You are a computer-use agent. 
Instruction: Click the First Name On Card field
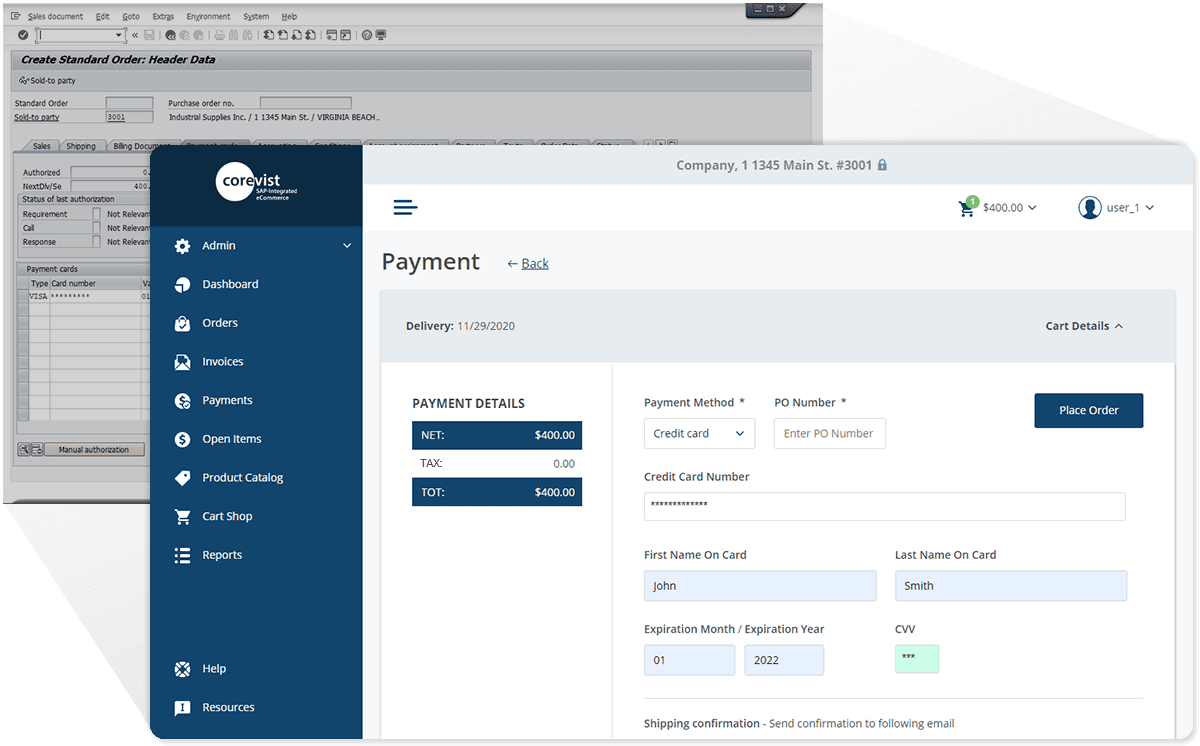pyautogui.click(x=760, y=586)
